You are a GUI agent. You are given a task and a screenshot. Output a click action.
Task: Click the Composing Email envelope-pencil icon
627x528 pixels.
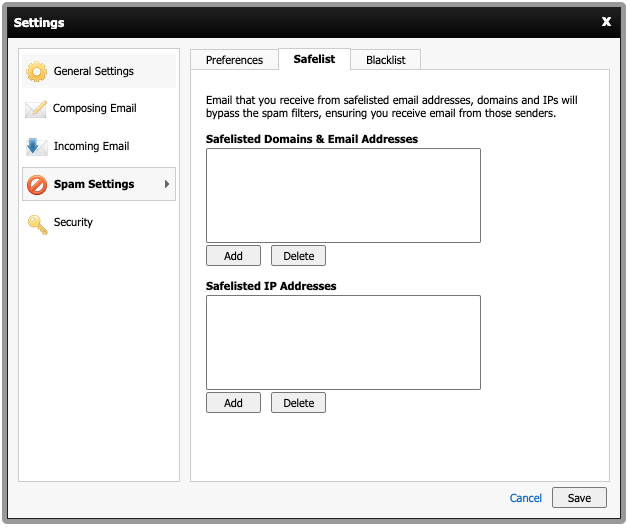(36, 109)
